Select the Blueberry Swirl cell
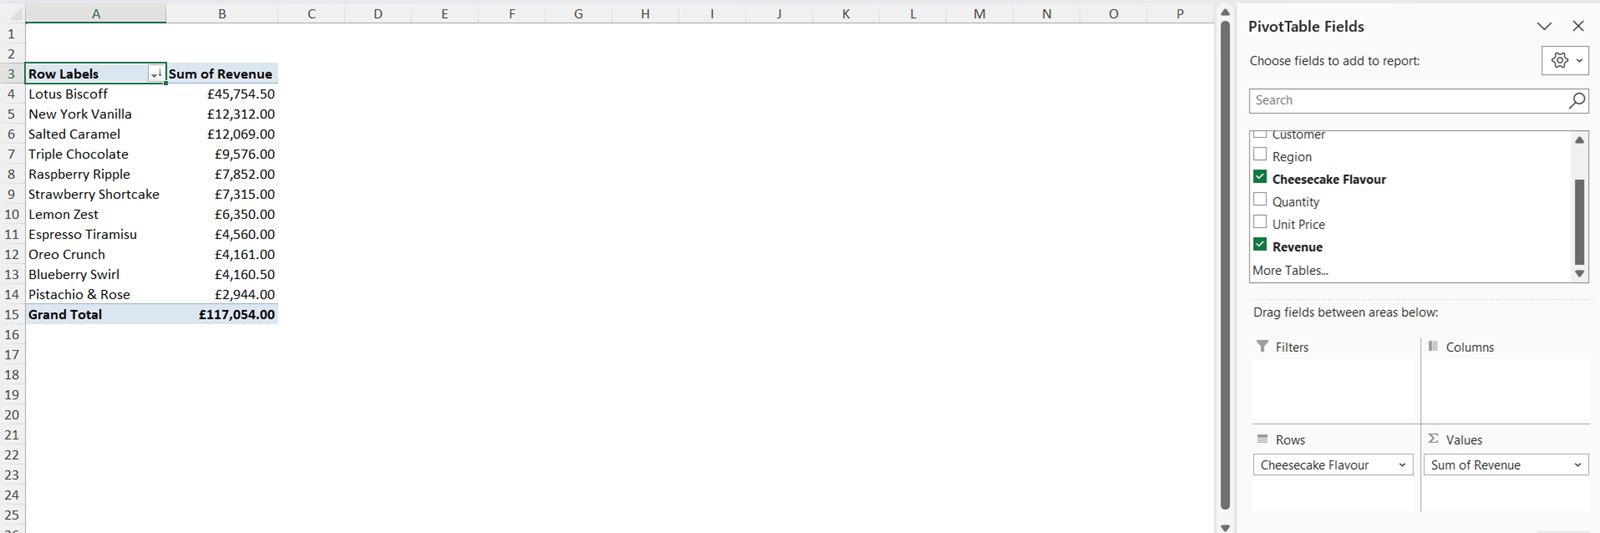 pos(96,274)
